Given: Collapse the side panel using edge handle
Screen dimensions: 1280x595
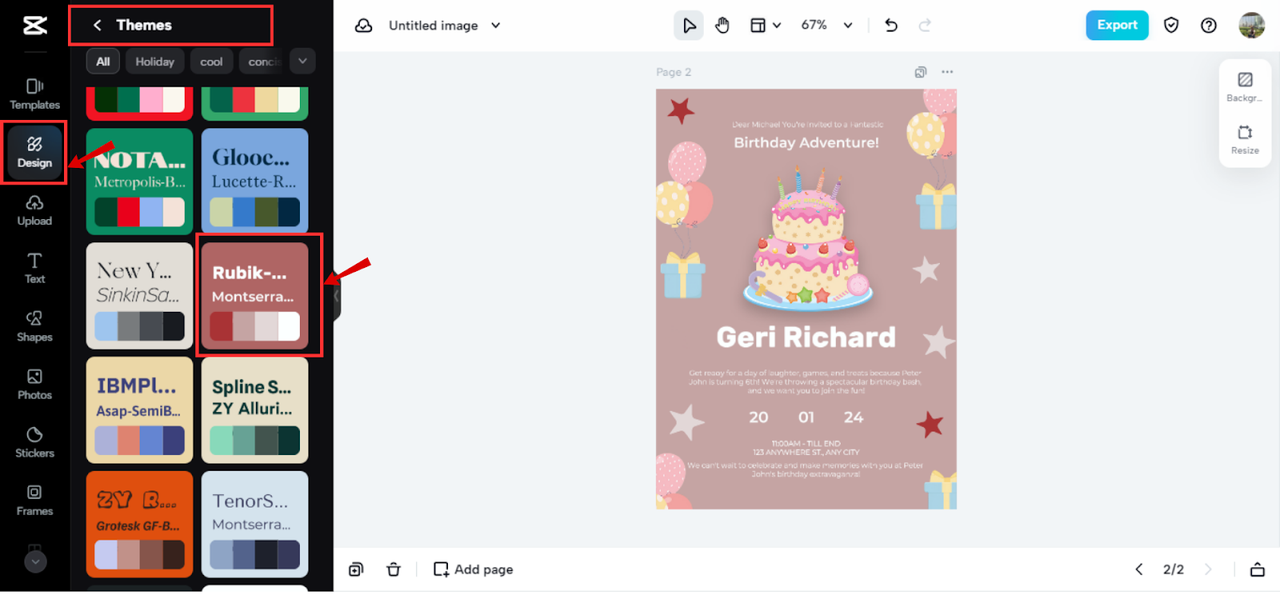Looking at the screenshot, I should click(x=337, y=297).
